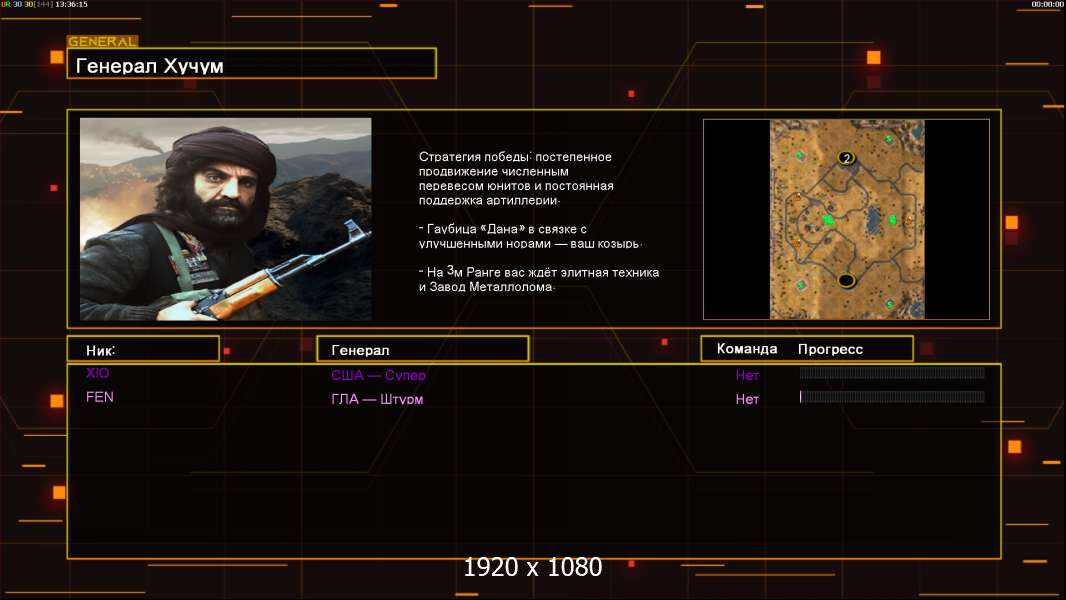Click the "Генерал" column header

(x=422, y=349)
